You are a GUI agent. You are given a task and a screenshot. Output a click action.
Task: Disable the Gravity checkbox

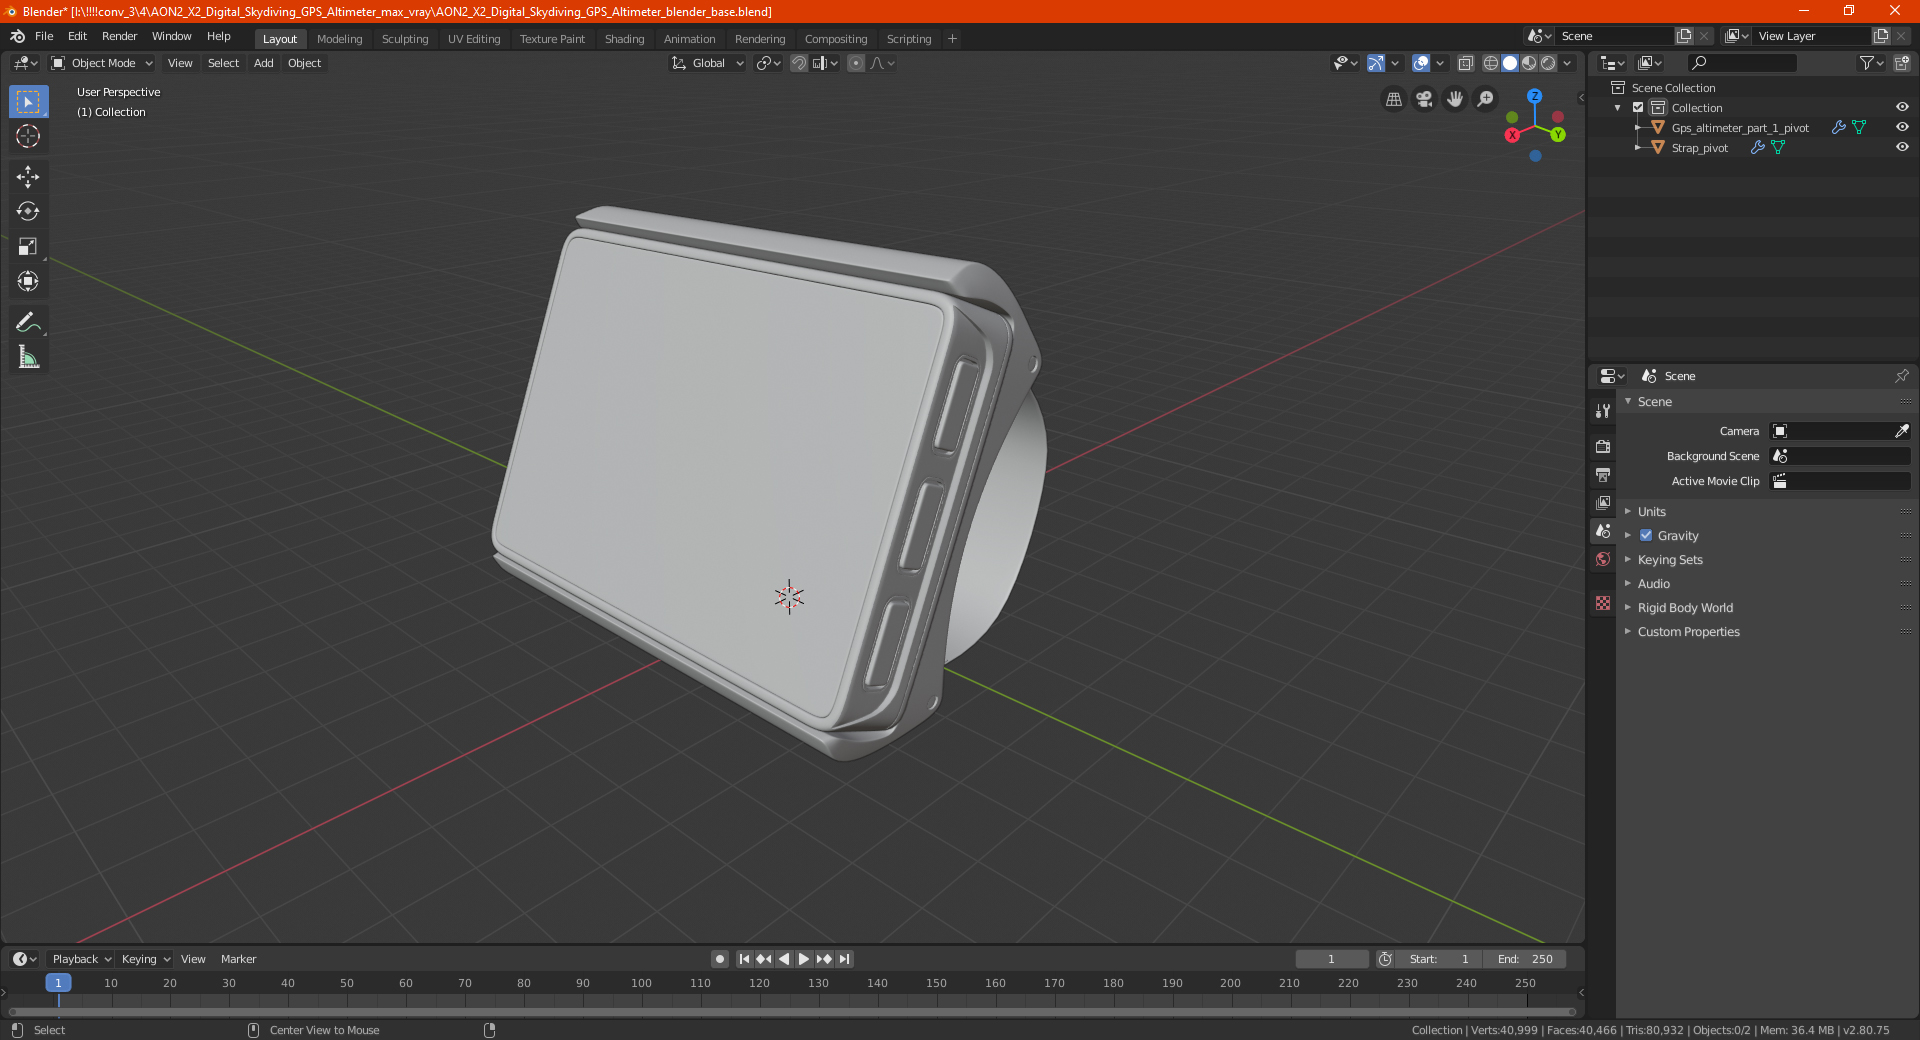pyautogui.click(x=1646, y=535)
